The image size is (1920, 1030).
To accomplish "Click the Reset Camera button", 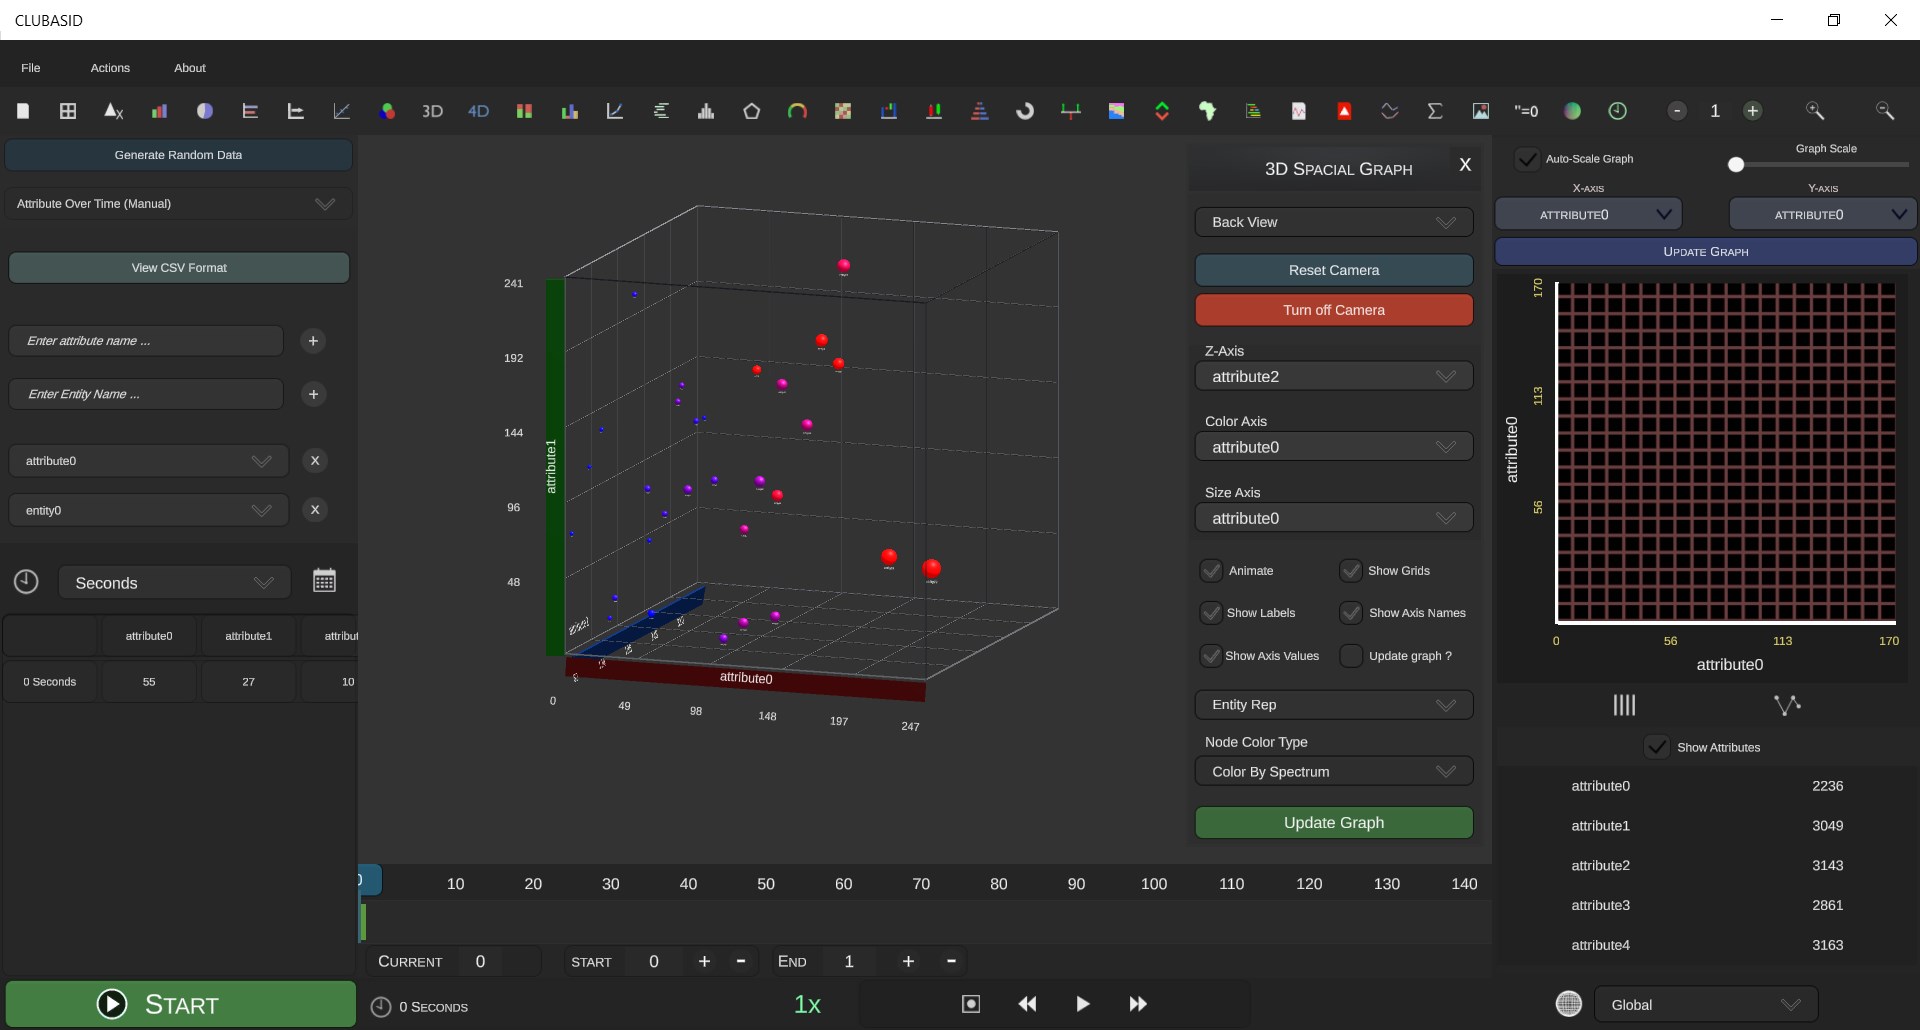I will pos(1334,270).
